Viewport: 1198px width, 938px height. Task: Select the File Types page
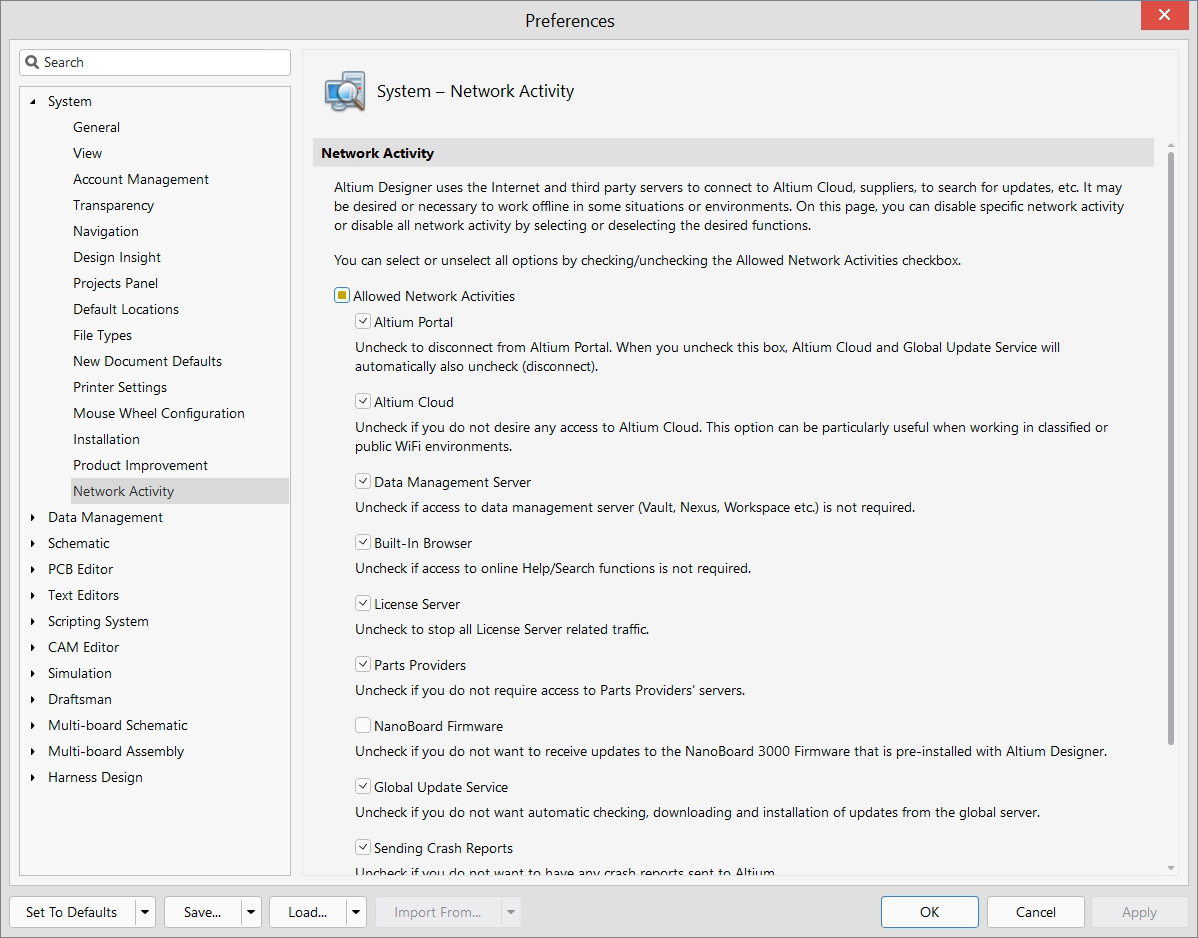tap(102, 335)
